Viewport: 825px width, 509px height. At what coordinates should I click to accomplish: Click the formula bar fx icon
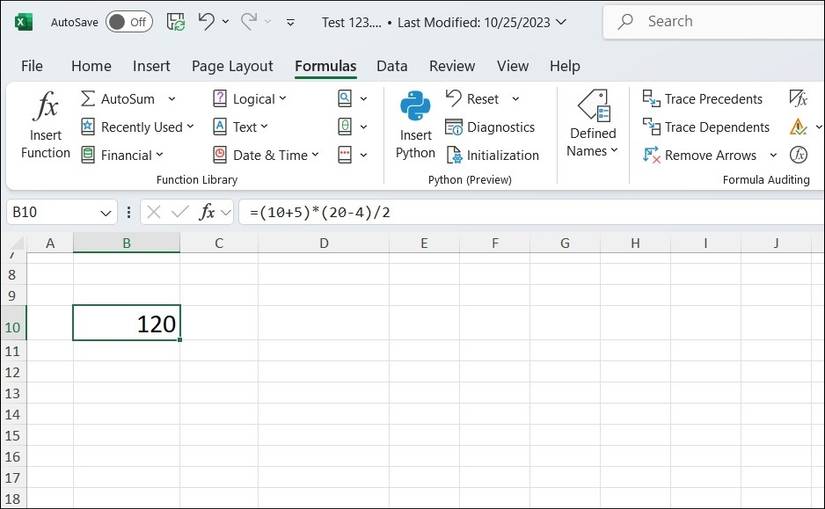click(207, 212)
